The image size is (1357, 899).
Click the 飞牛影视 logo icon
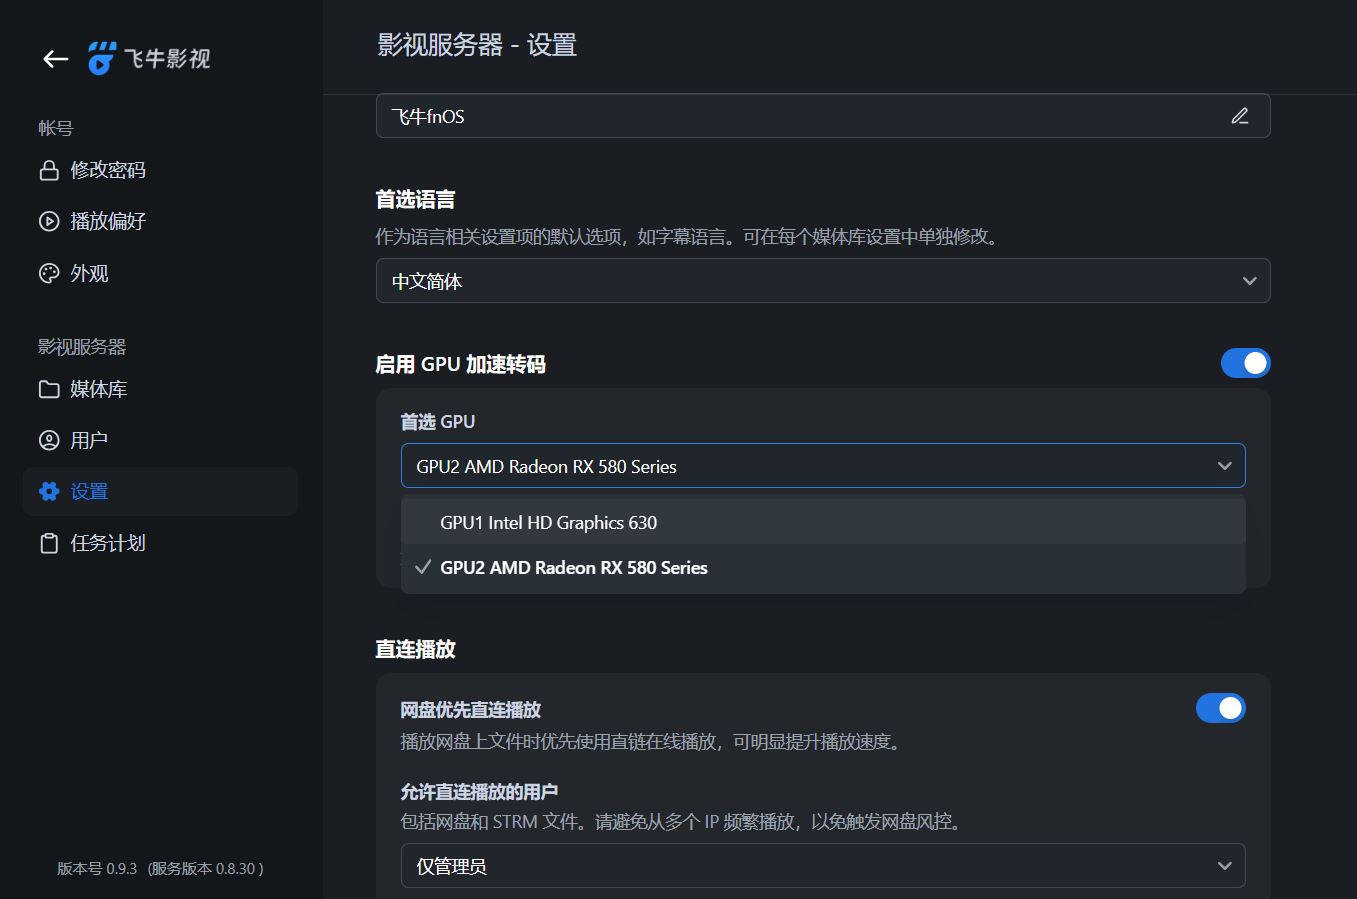tap(102, 59)
